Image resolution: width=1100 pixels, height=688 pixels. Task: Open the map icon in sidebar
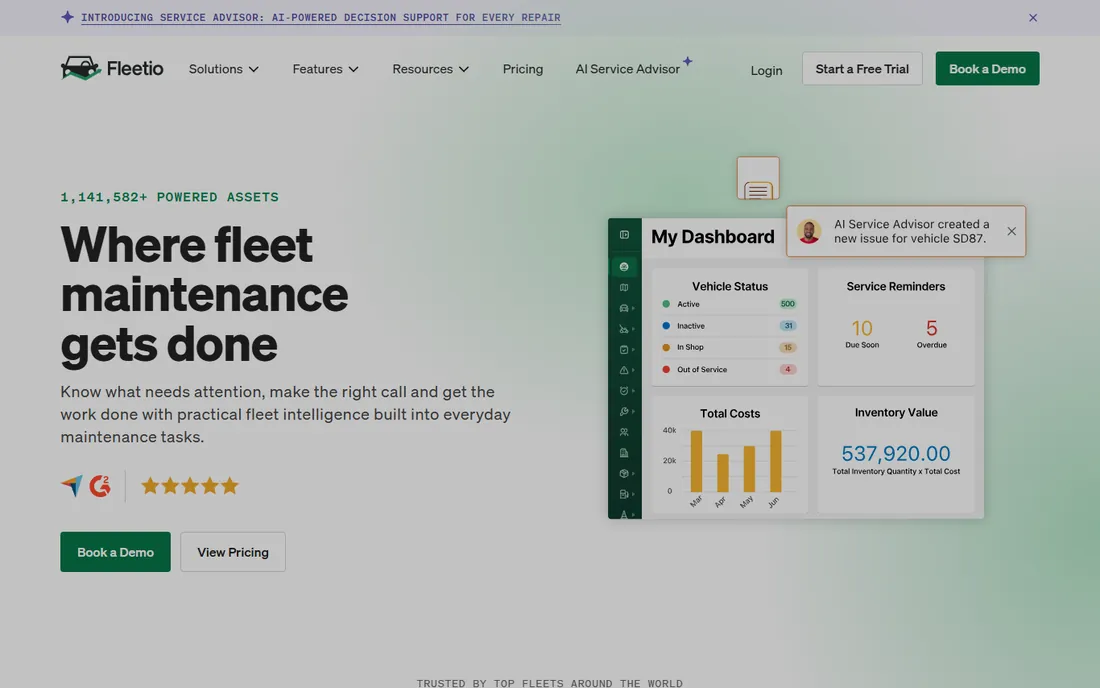coord(624,288)
